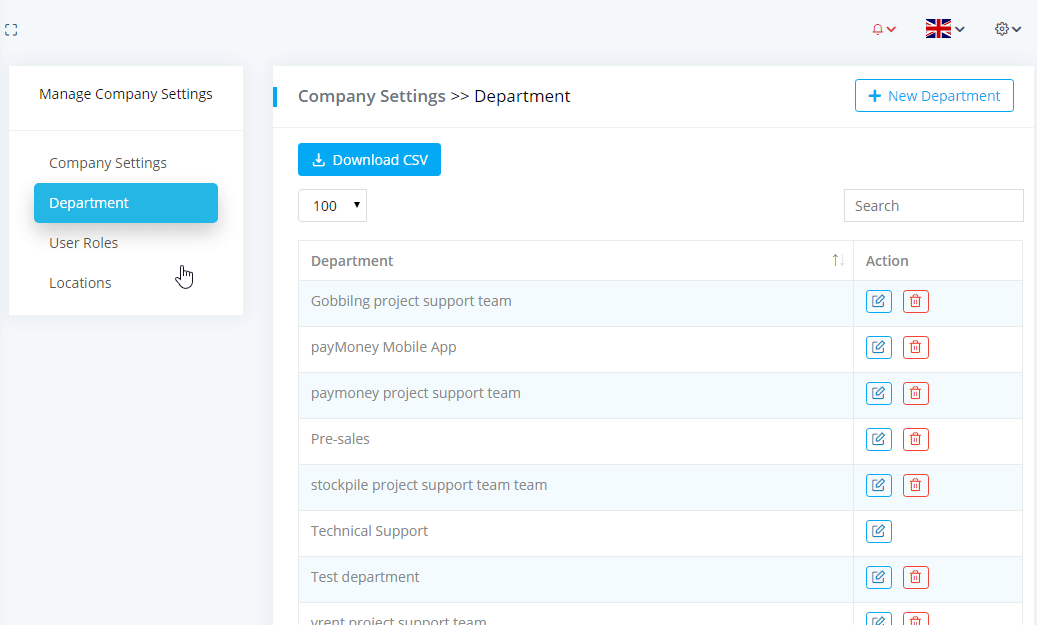The height and width of the screenshot is (625, 1037).
Task: Edit paymoney project support team entry
Action: point(878,393)
